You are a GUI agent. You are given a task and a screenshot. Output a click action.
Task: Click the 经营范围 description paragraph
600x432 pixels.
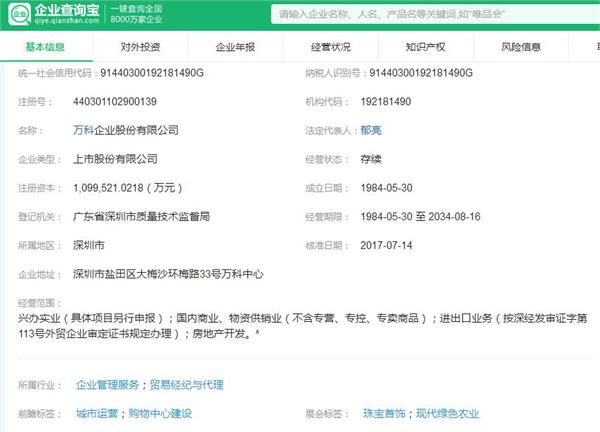(302, 326)
